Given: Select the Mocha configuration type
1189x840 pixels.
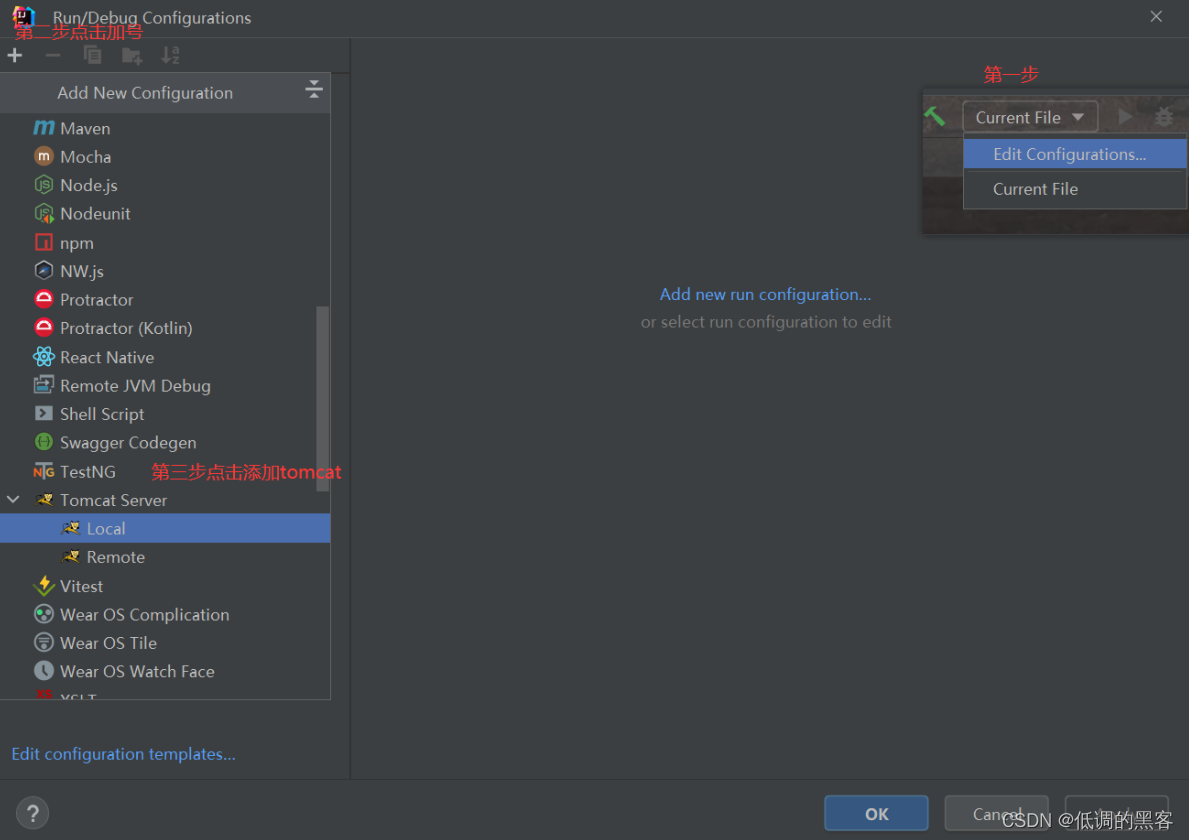Looking at the screenshot, I should point(165,157).
